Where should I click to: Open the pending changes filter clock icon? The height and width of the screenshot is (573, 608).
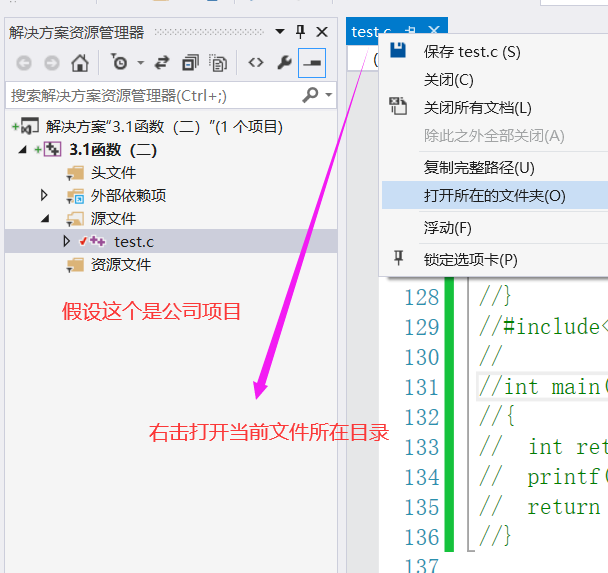[x=119, y=62]
